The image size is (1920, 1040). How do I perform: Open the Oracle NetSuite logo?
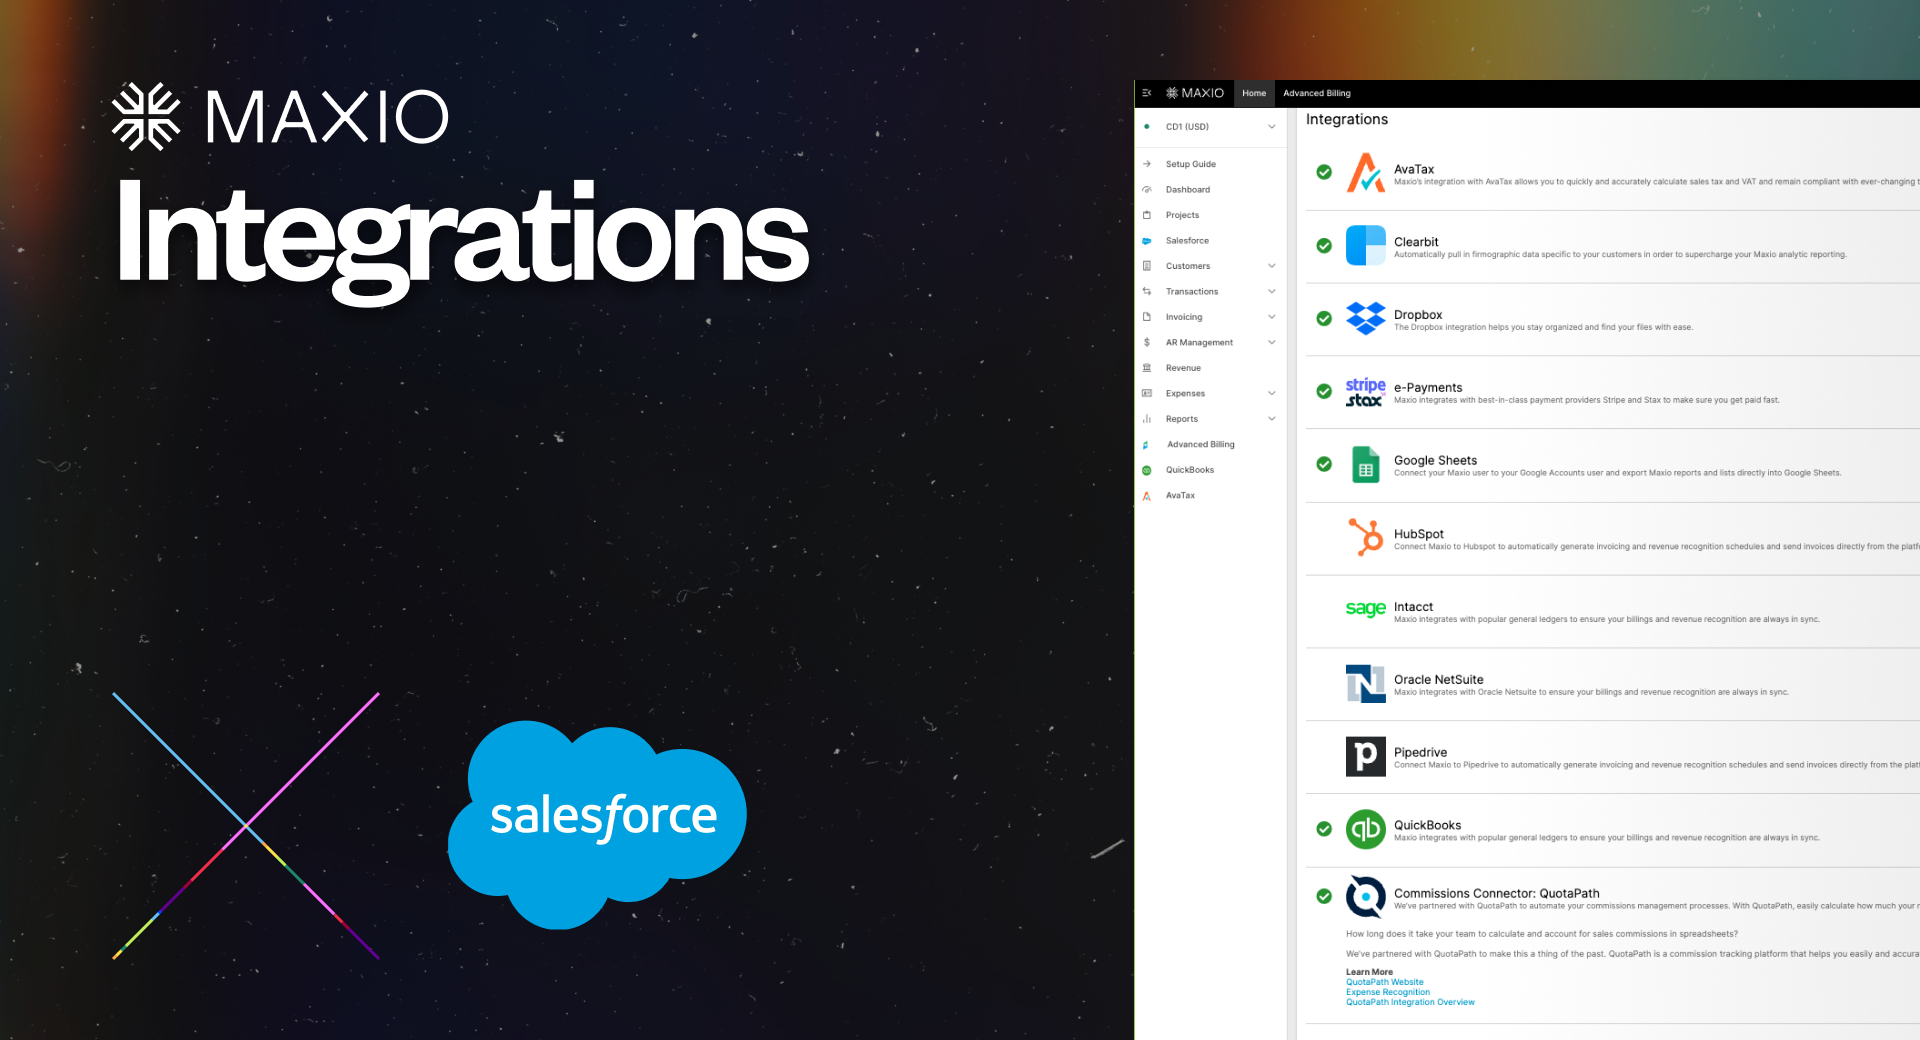click(x=1365, y=683)
